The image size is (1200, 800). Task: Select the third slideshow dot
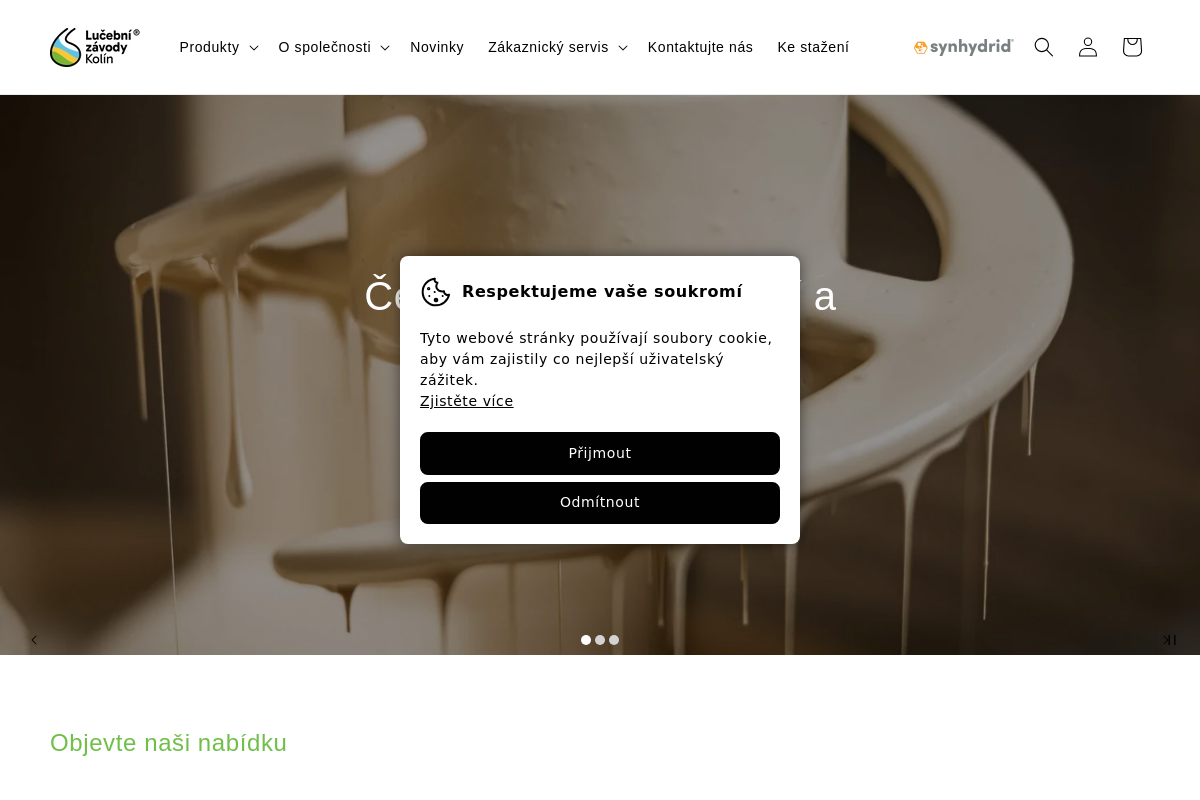pos(614,640)
